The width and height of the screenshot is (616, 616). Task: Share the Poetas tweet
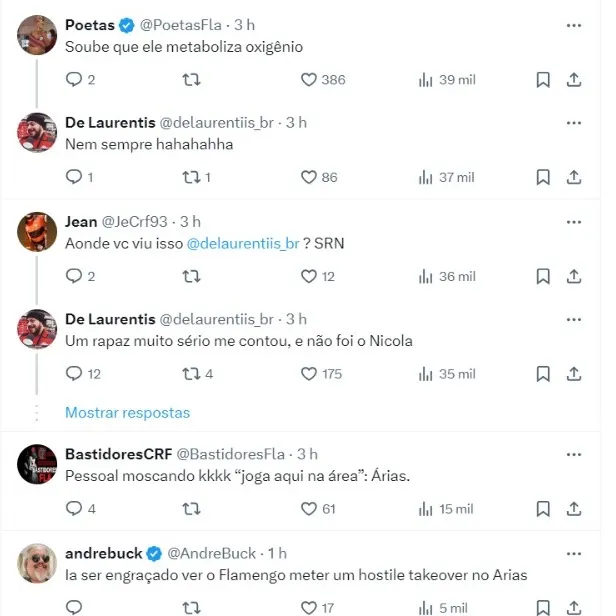(x=574, y=80)
